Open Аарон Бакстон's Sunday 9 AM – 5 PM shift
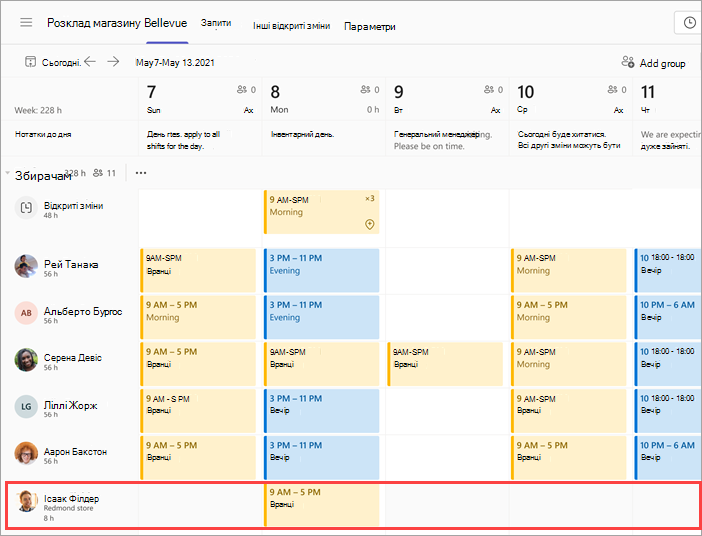Screen dimensions: 702x536 pos(198,458)
